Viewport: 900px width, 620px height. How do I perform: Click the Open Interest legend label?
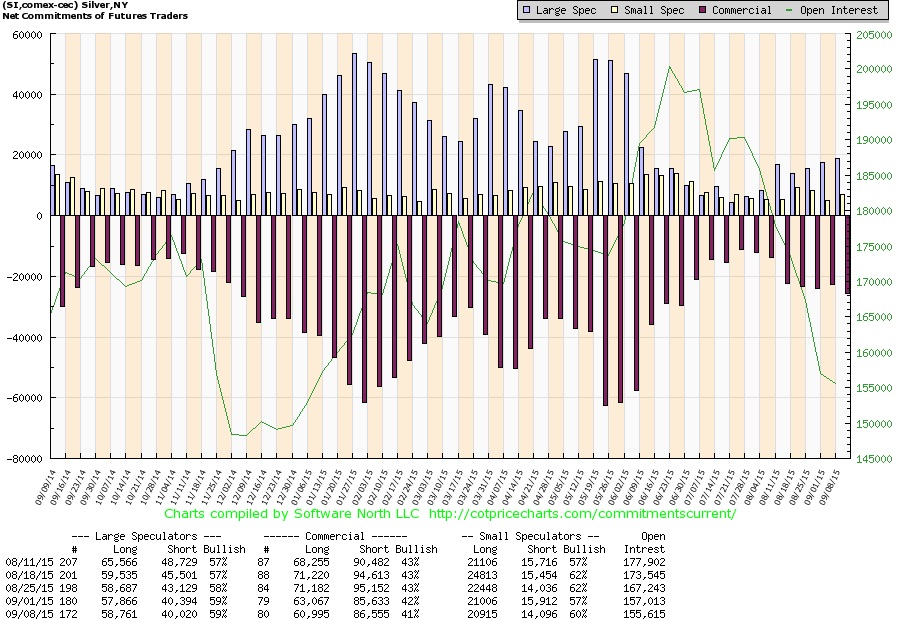click(839, 10)
